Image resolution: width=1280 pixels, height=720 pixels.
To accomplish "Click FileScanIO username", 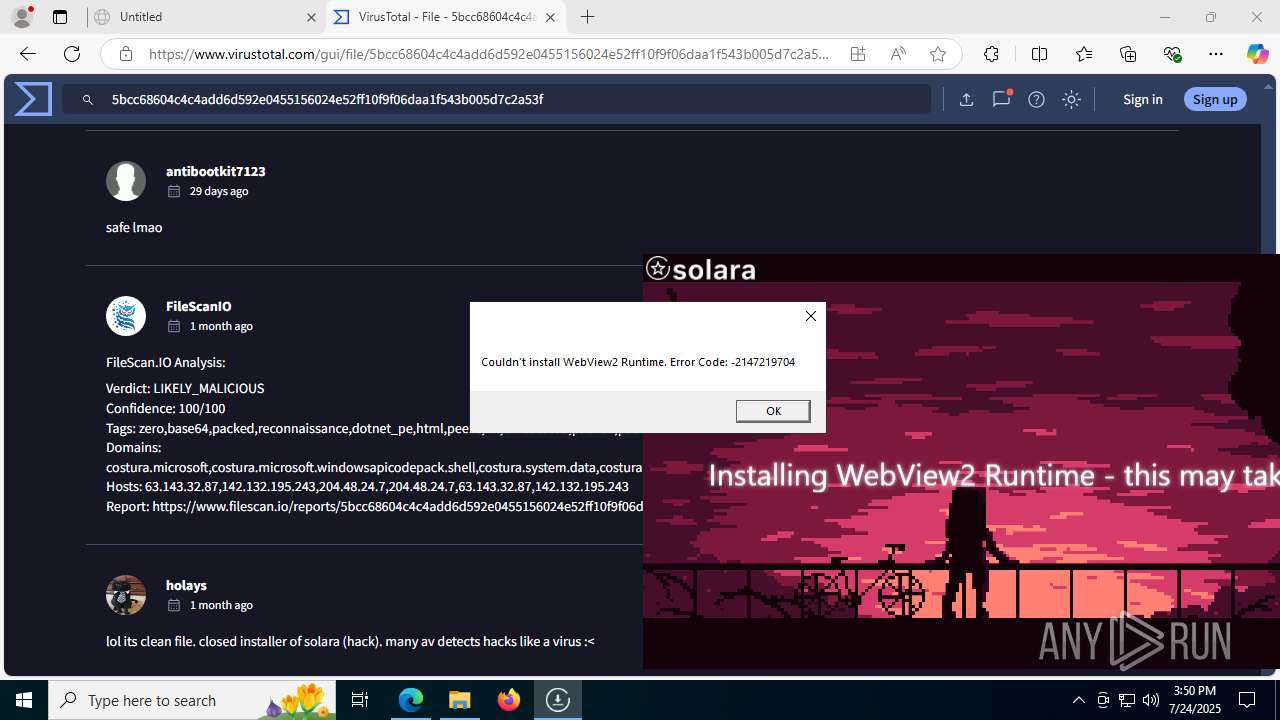I will point(198,306).
